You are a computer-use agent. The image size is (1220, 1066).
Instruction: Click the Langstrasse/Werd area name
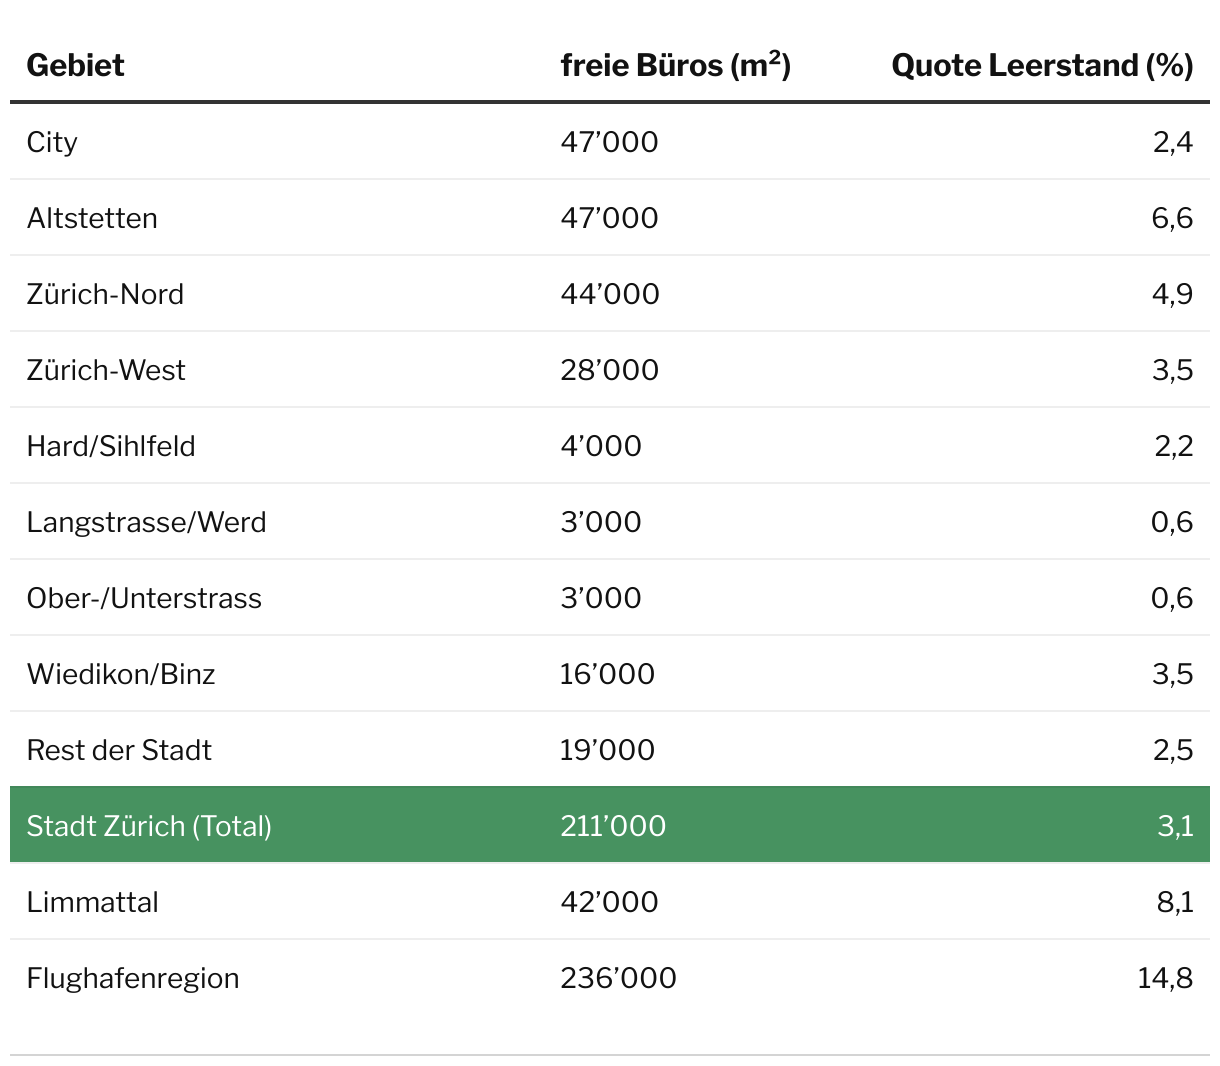coord(146,522)
